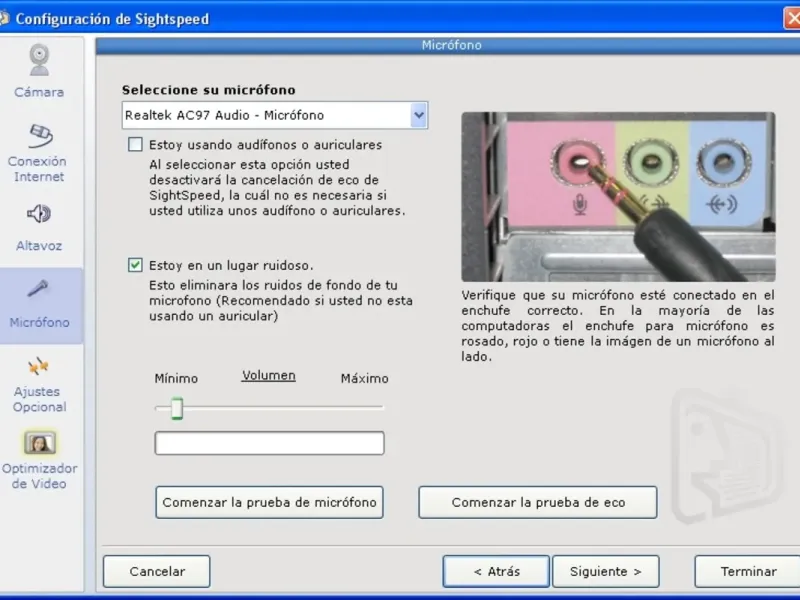The width and height of the screenshot is (800, 600).
Task: Click the Terminar button
Action: click(x=748, y=571)
